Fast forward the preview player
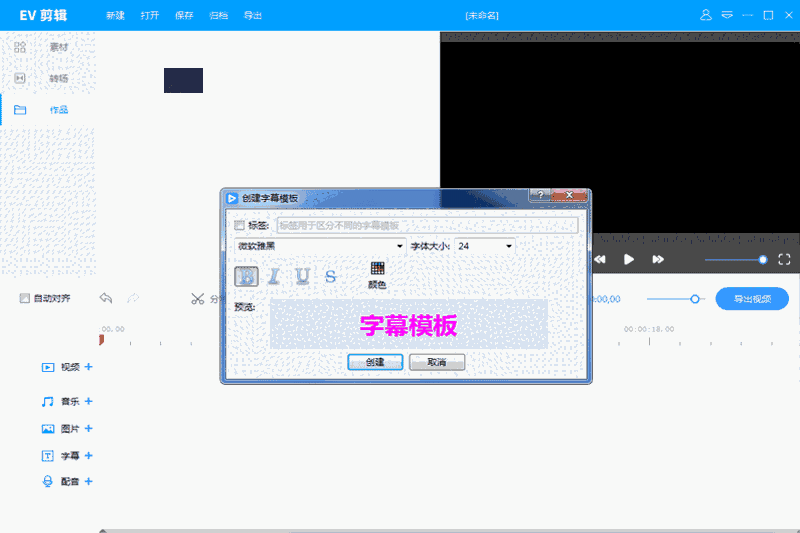The height and width of the screenshot is (533, 800). pyautogui.click(x=658, y=259)
